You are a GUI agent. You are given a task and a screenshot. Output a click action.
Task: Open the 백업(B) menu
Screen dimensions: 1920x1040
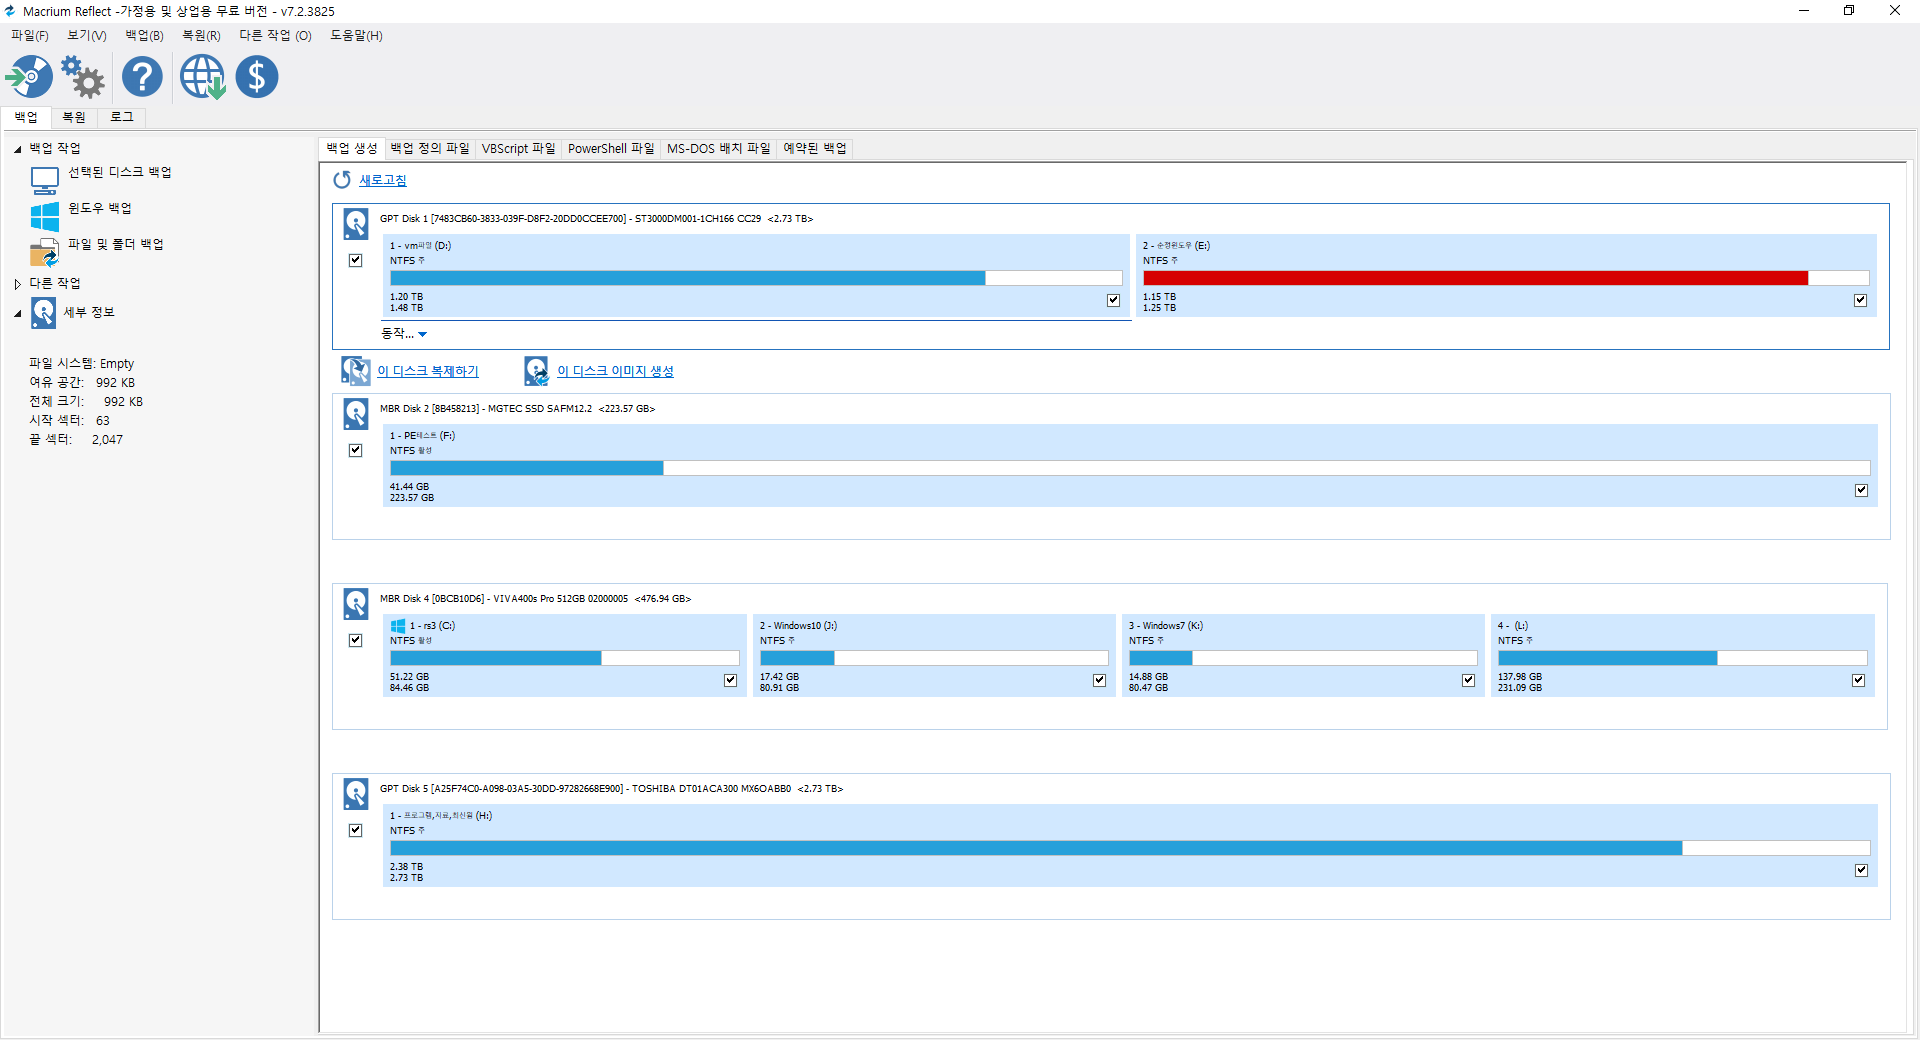[x=144, y=35]
